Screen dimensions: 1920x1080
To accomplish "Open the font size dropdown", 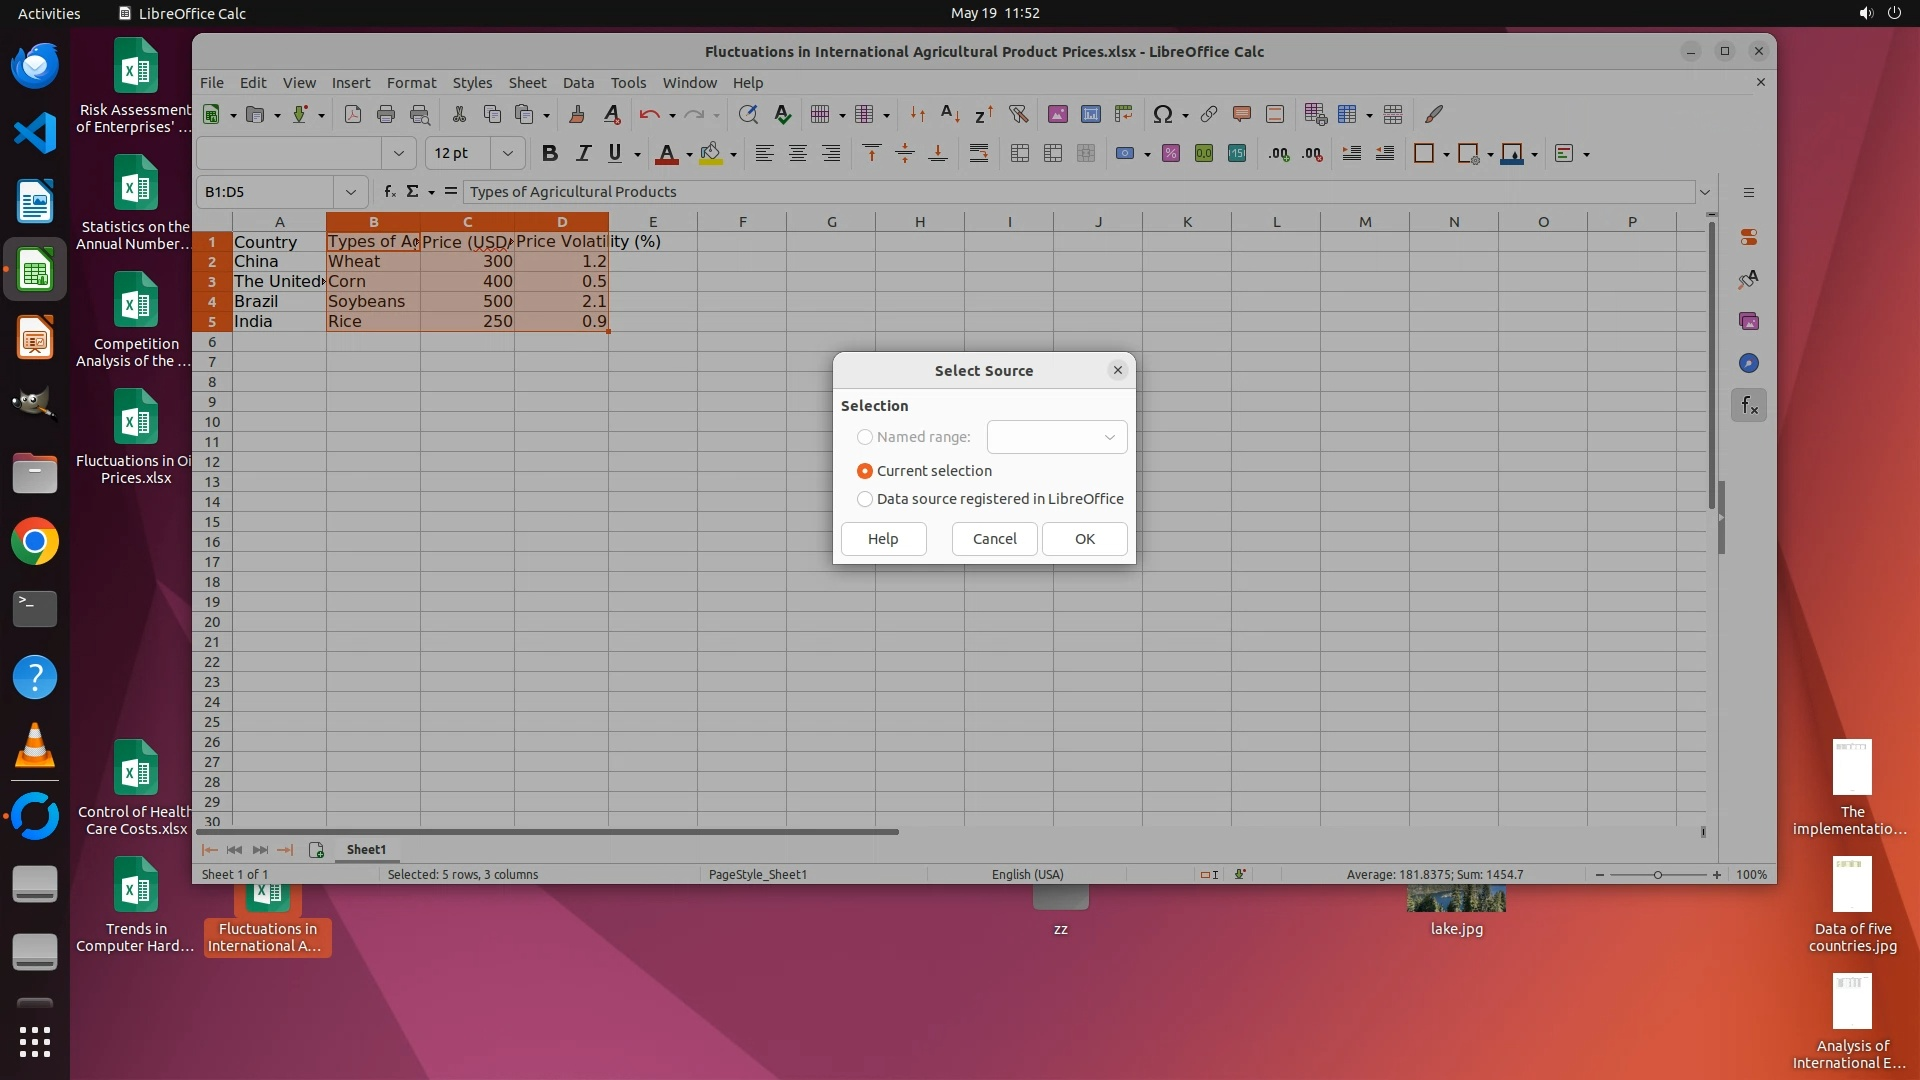I will [x=508, y=153].
